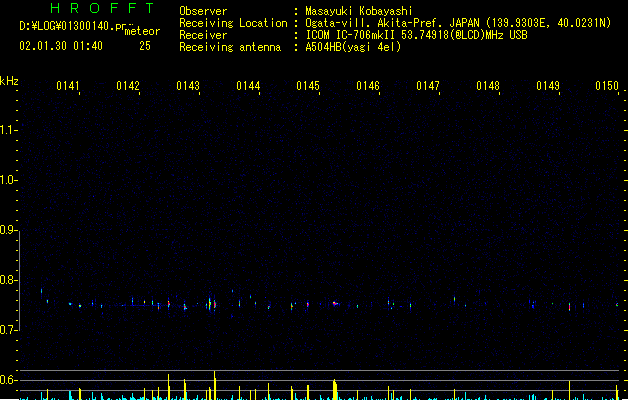Click the 'meteor' label
This screenshot has width=629, height=400.
[x=142, y=31]
